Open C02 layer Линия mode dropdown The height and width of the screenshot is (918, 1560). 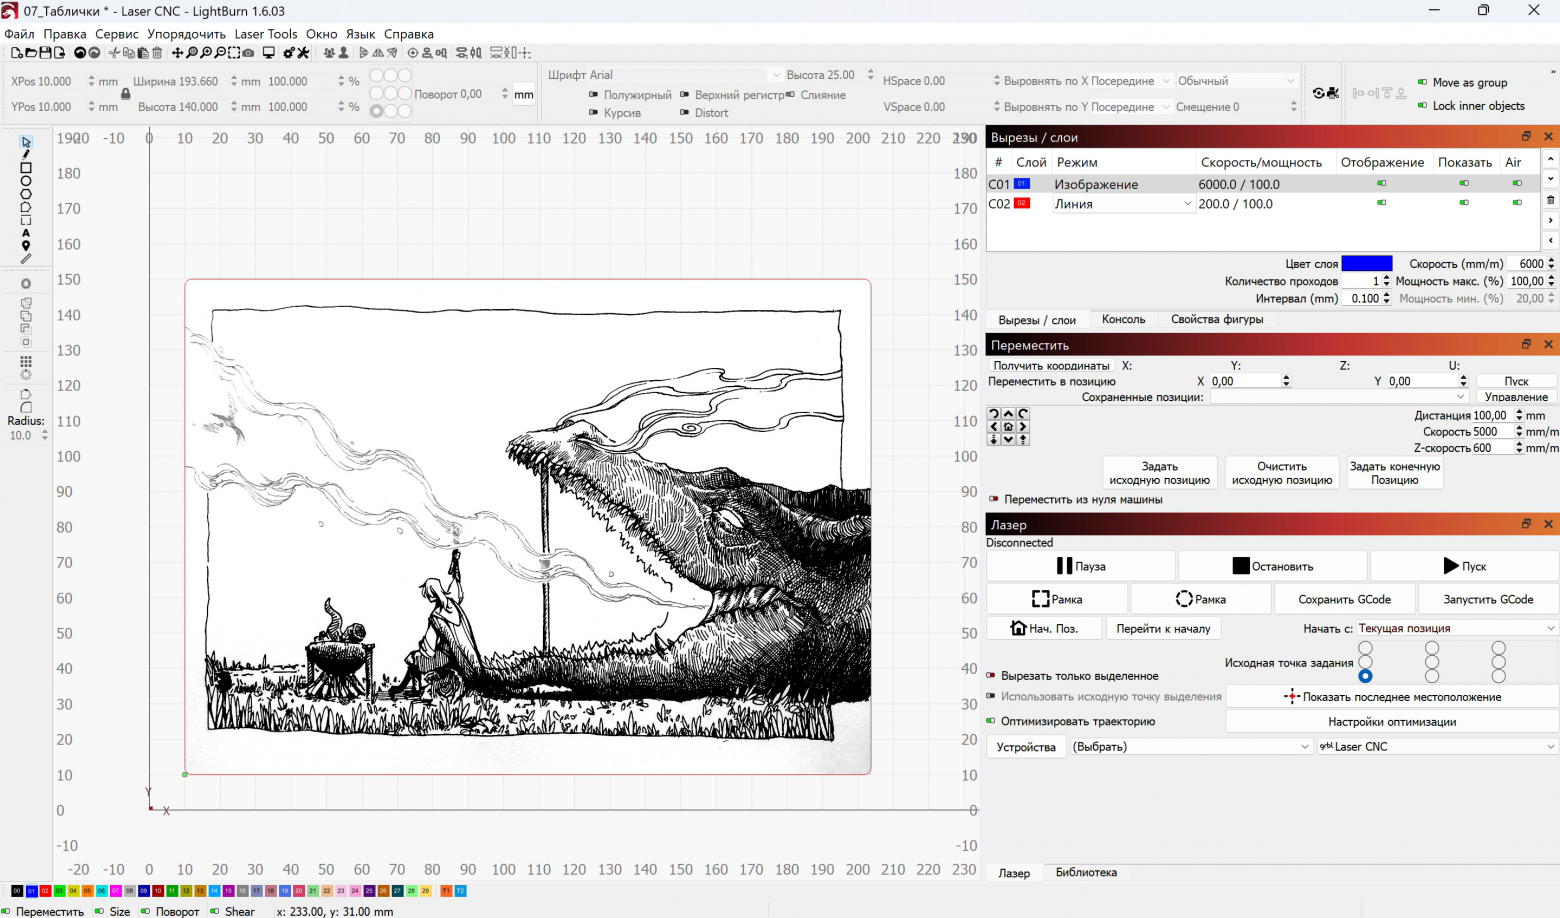click(1123, 204)
